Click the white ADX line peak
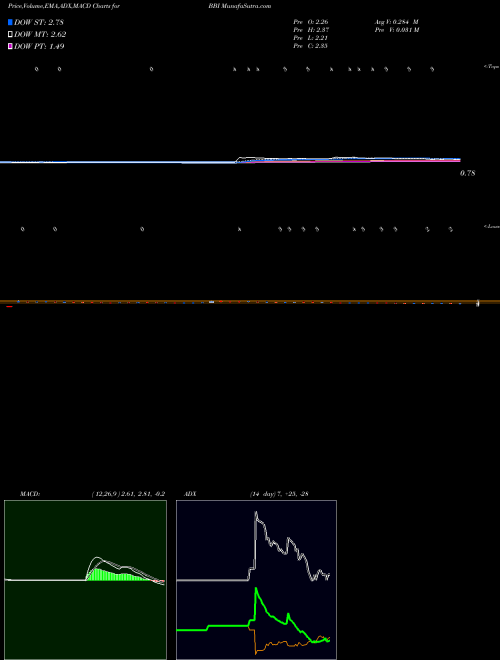Image resolution: width=500 pixels, height=660 pixels. click(256, 514)
